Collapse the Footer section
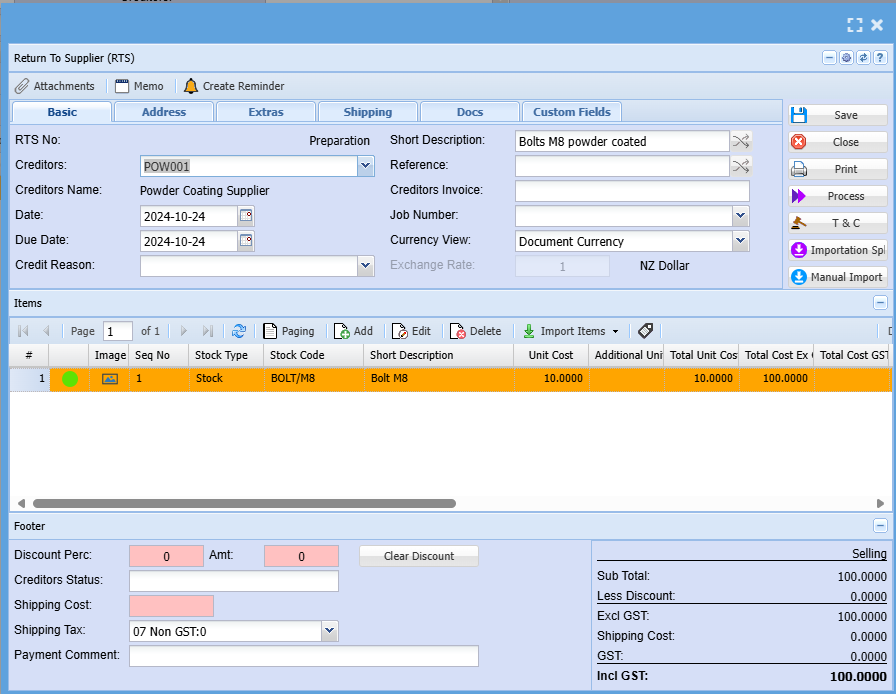The image size is (896, 694). click(x=880, y=526)
